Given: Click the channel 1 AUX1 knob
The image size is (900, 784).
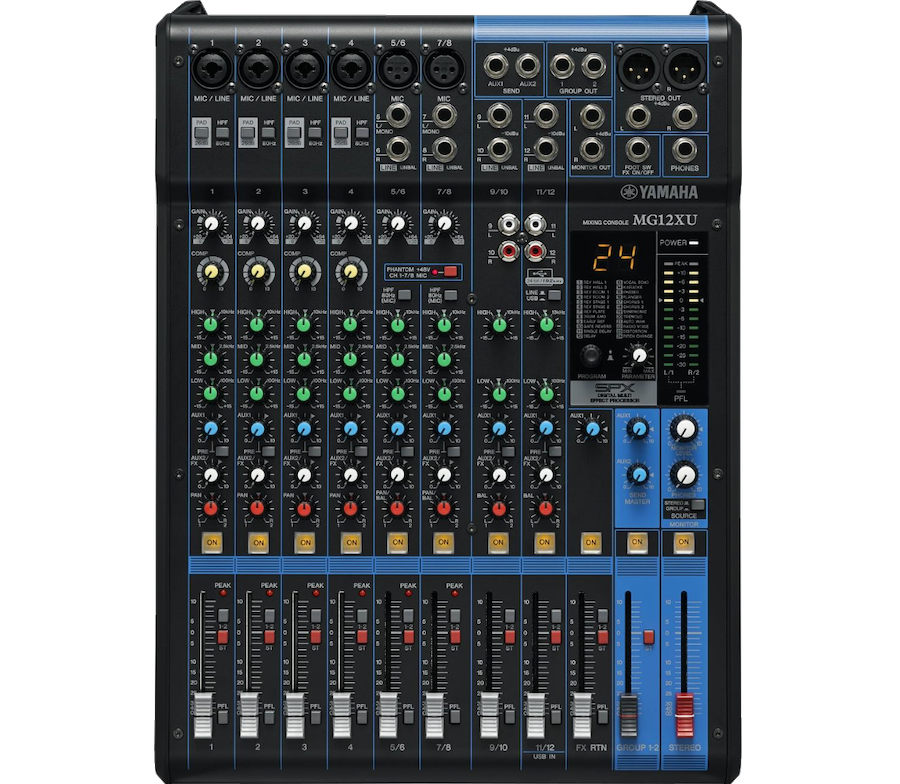Looking at the screenshot, I should [211, 429].
